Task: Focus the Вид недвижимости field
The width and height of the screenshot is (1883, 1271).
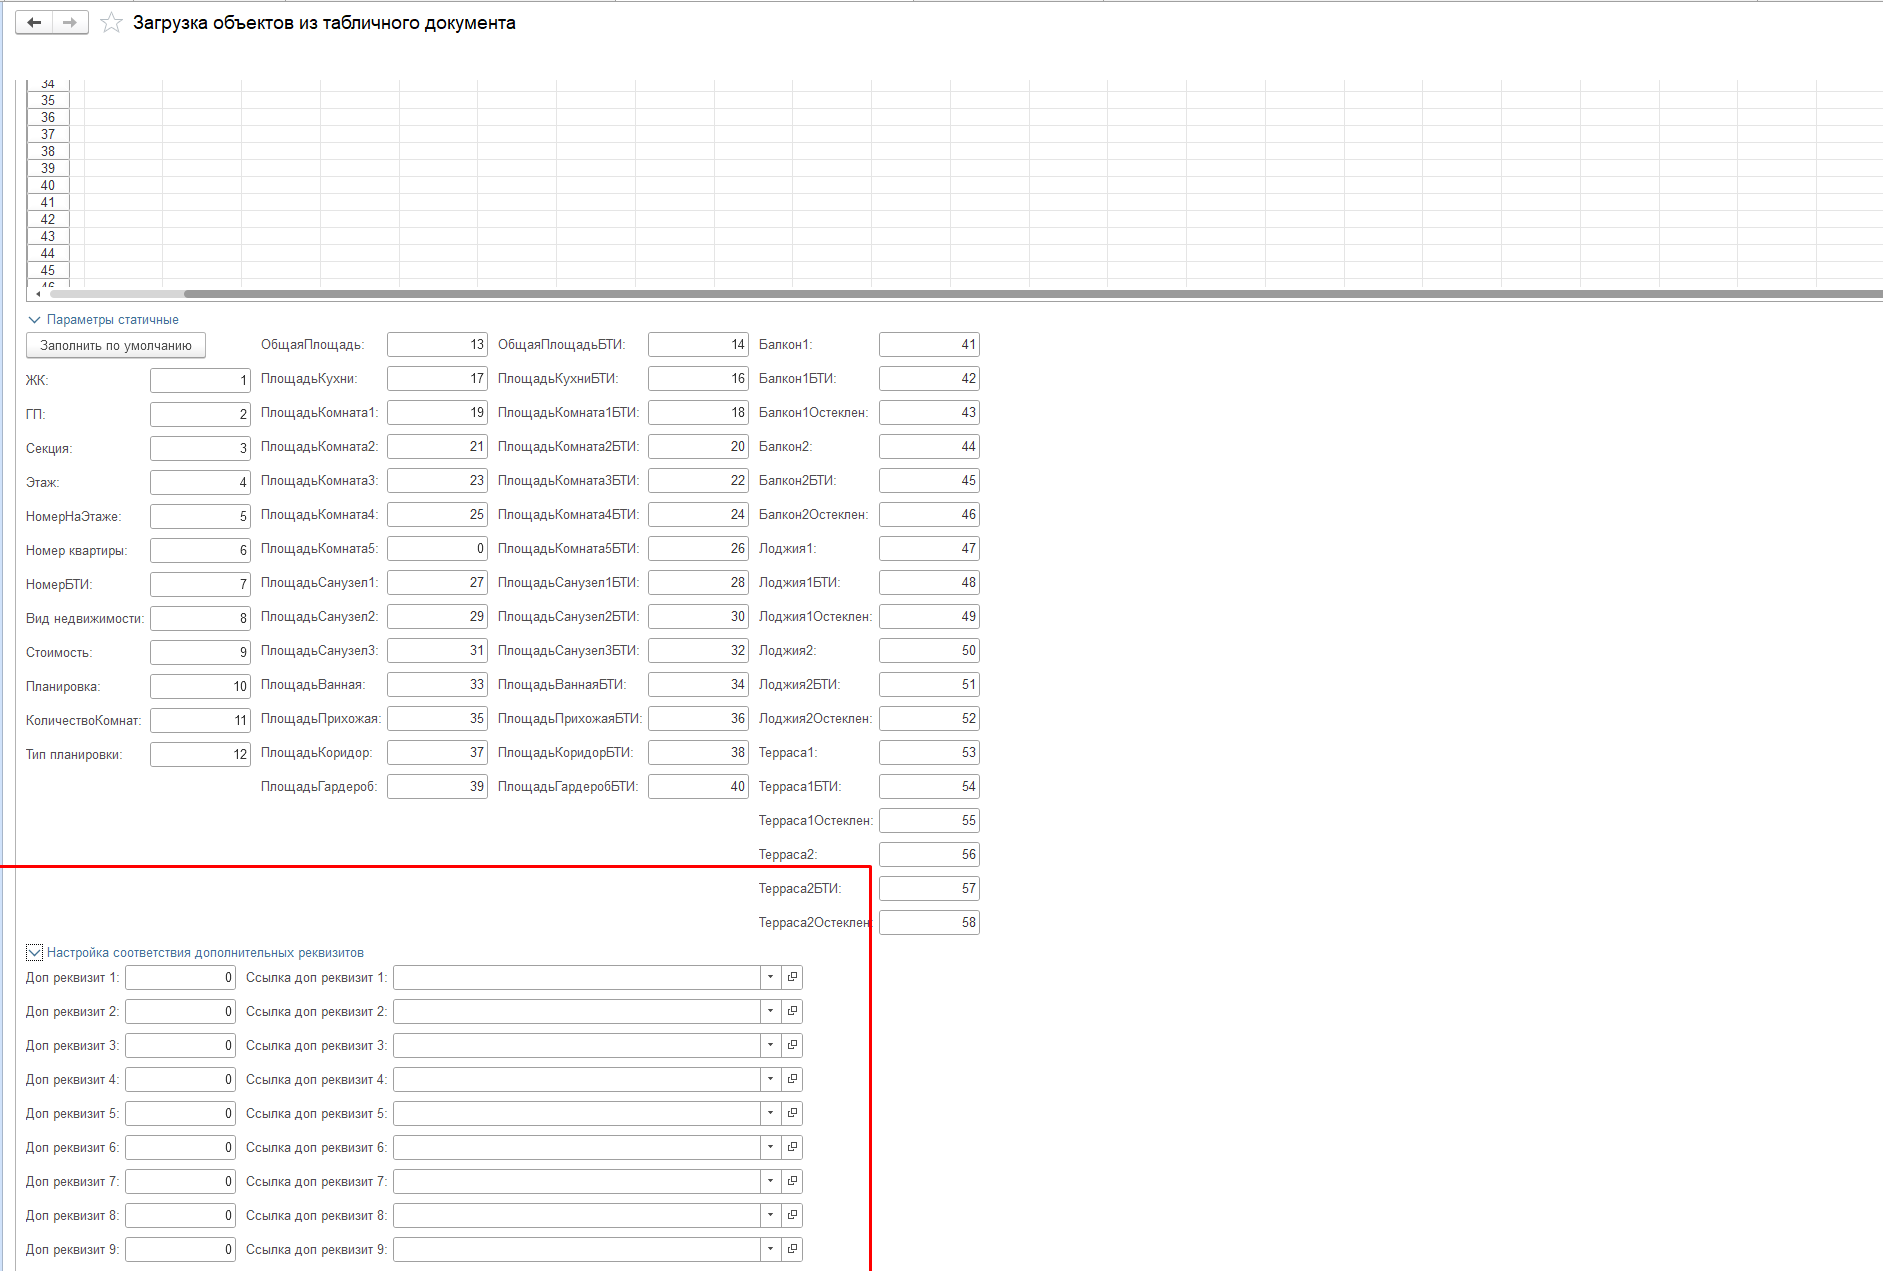Action: click(200, 618)
